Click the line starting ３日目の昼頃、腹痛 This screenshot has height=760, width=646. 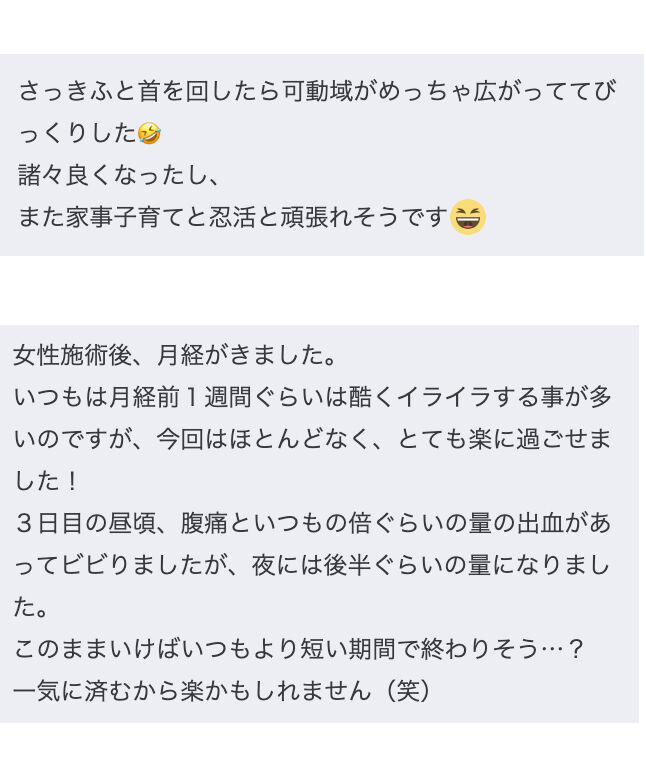point(312,523)
